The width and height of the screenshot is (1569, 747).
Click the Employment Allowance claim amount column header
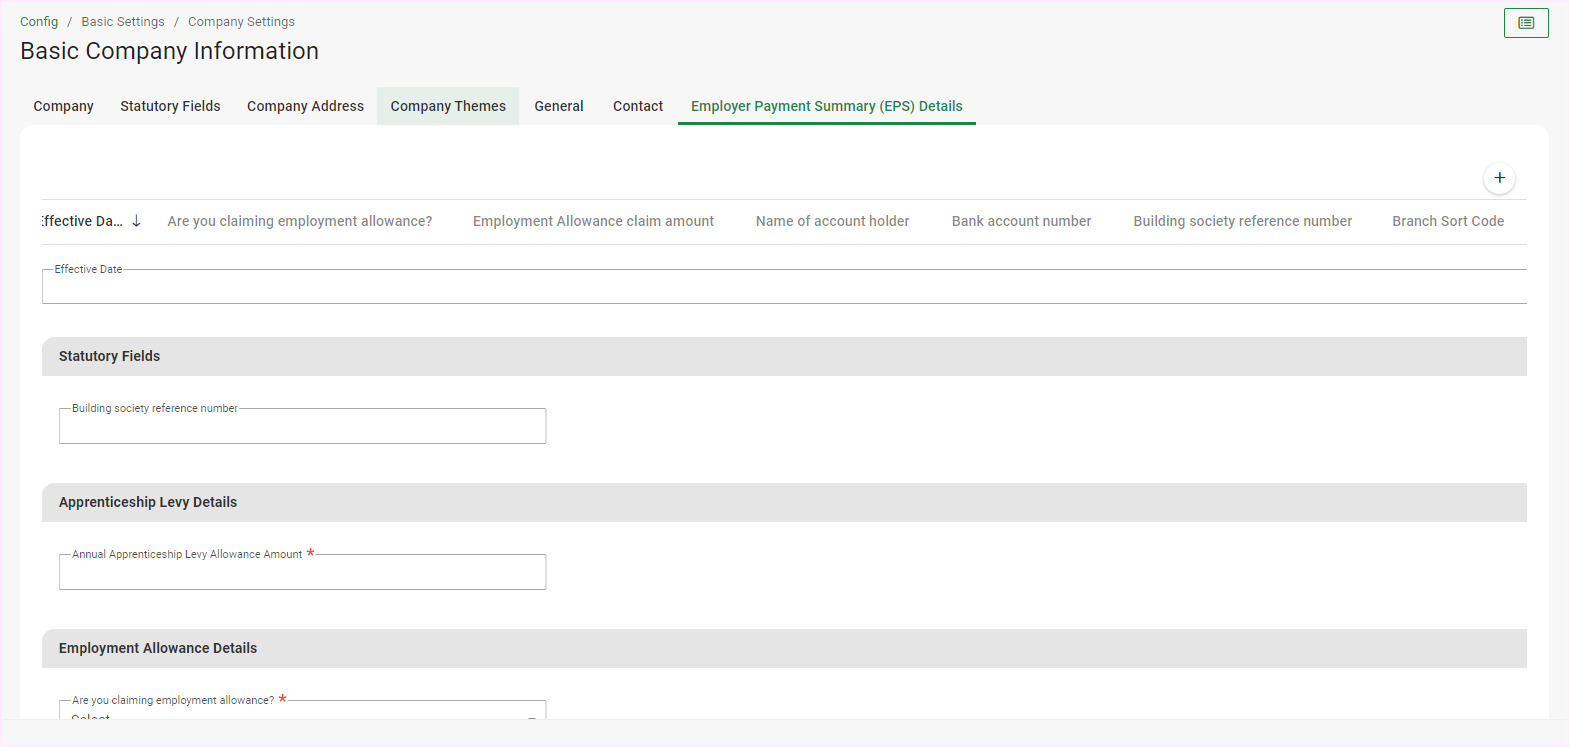593,221
